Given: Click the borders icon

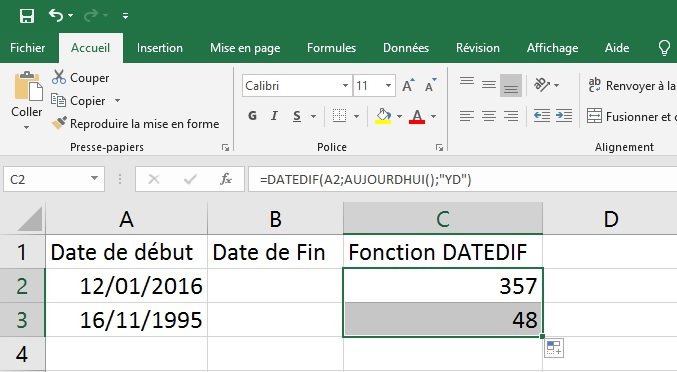Looking at the screenshot, I should click(339, 116).
